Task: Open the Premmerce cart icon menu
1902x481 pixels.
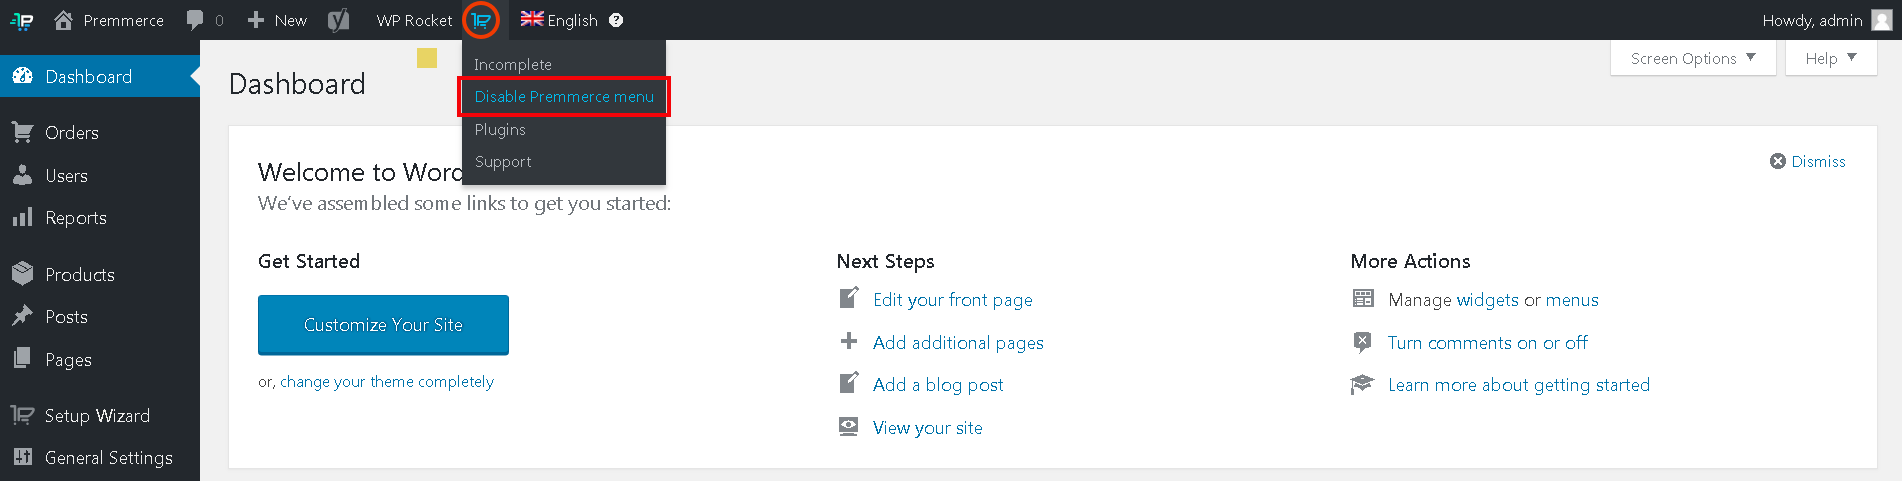Action: [481, 20]
